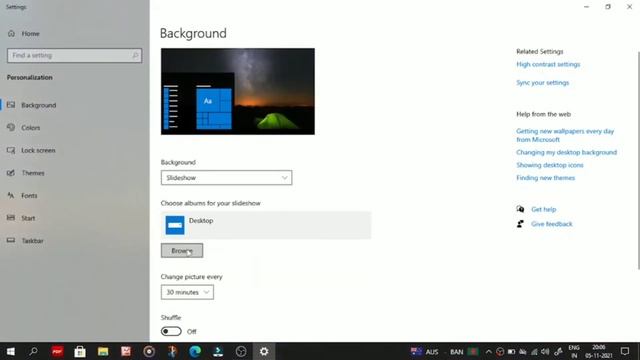Viewport: 640px width, 360px height.
Task: Click the Themes brush icon in sidebar
Action: coord(11,173)
